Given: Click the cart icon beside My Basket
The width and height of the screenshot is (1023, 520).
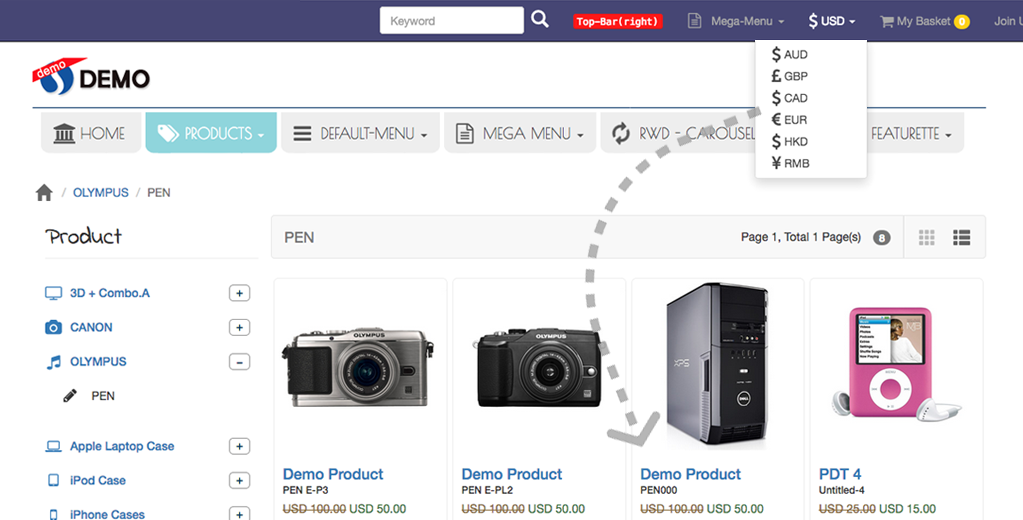Looking at the screenshot, I should (887, 22).
